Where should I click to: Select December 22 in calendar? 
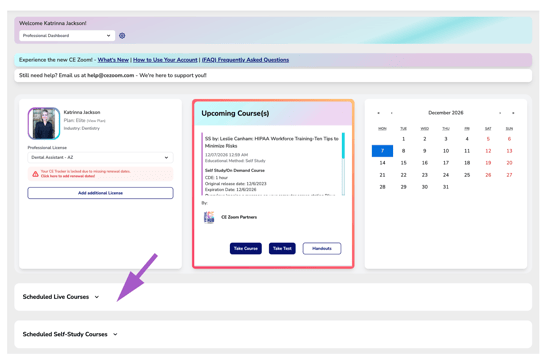[x=404, y=175]
